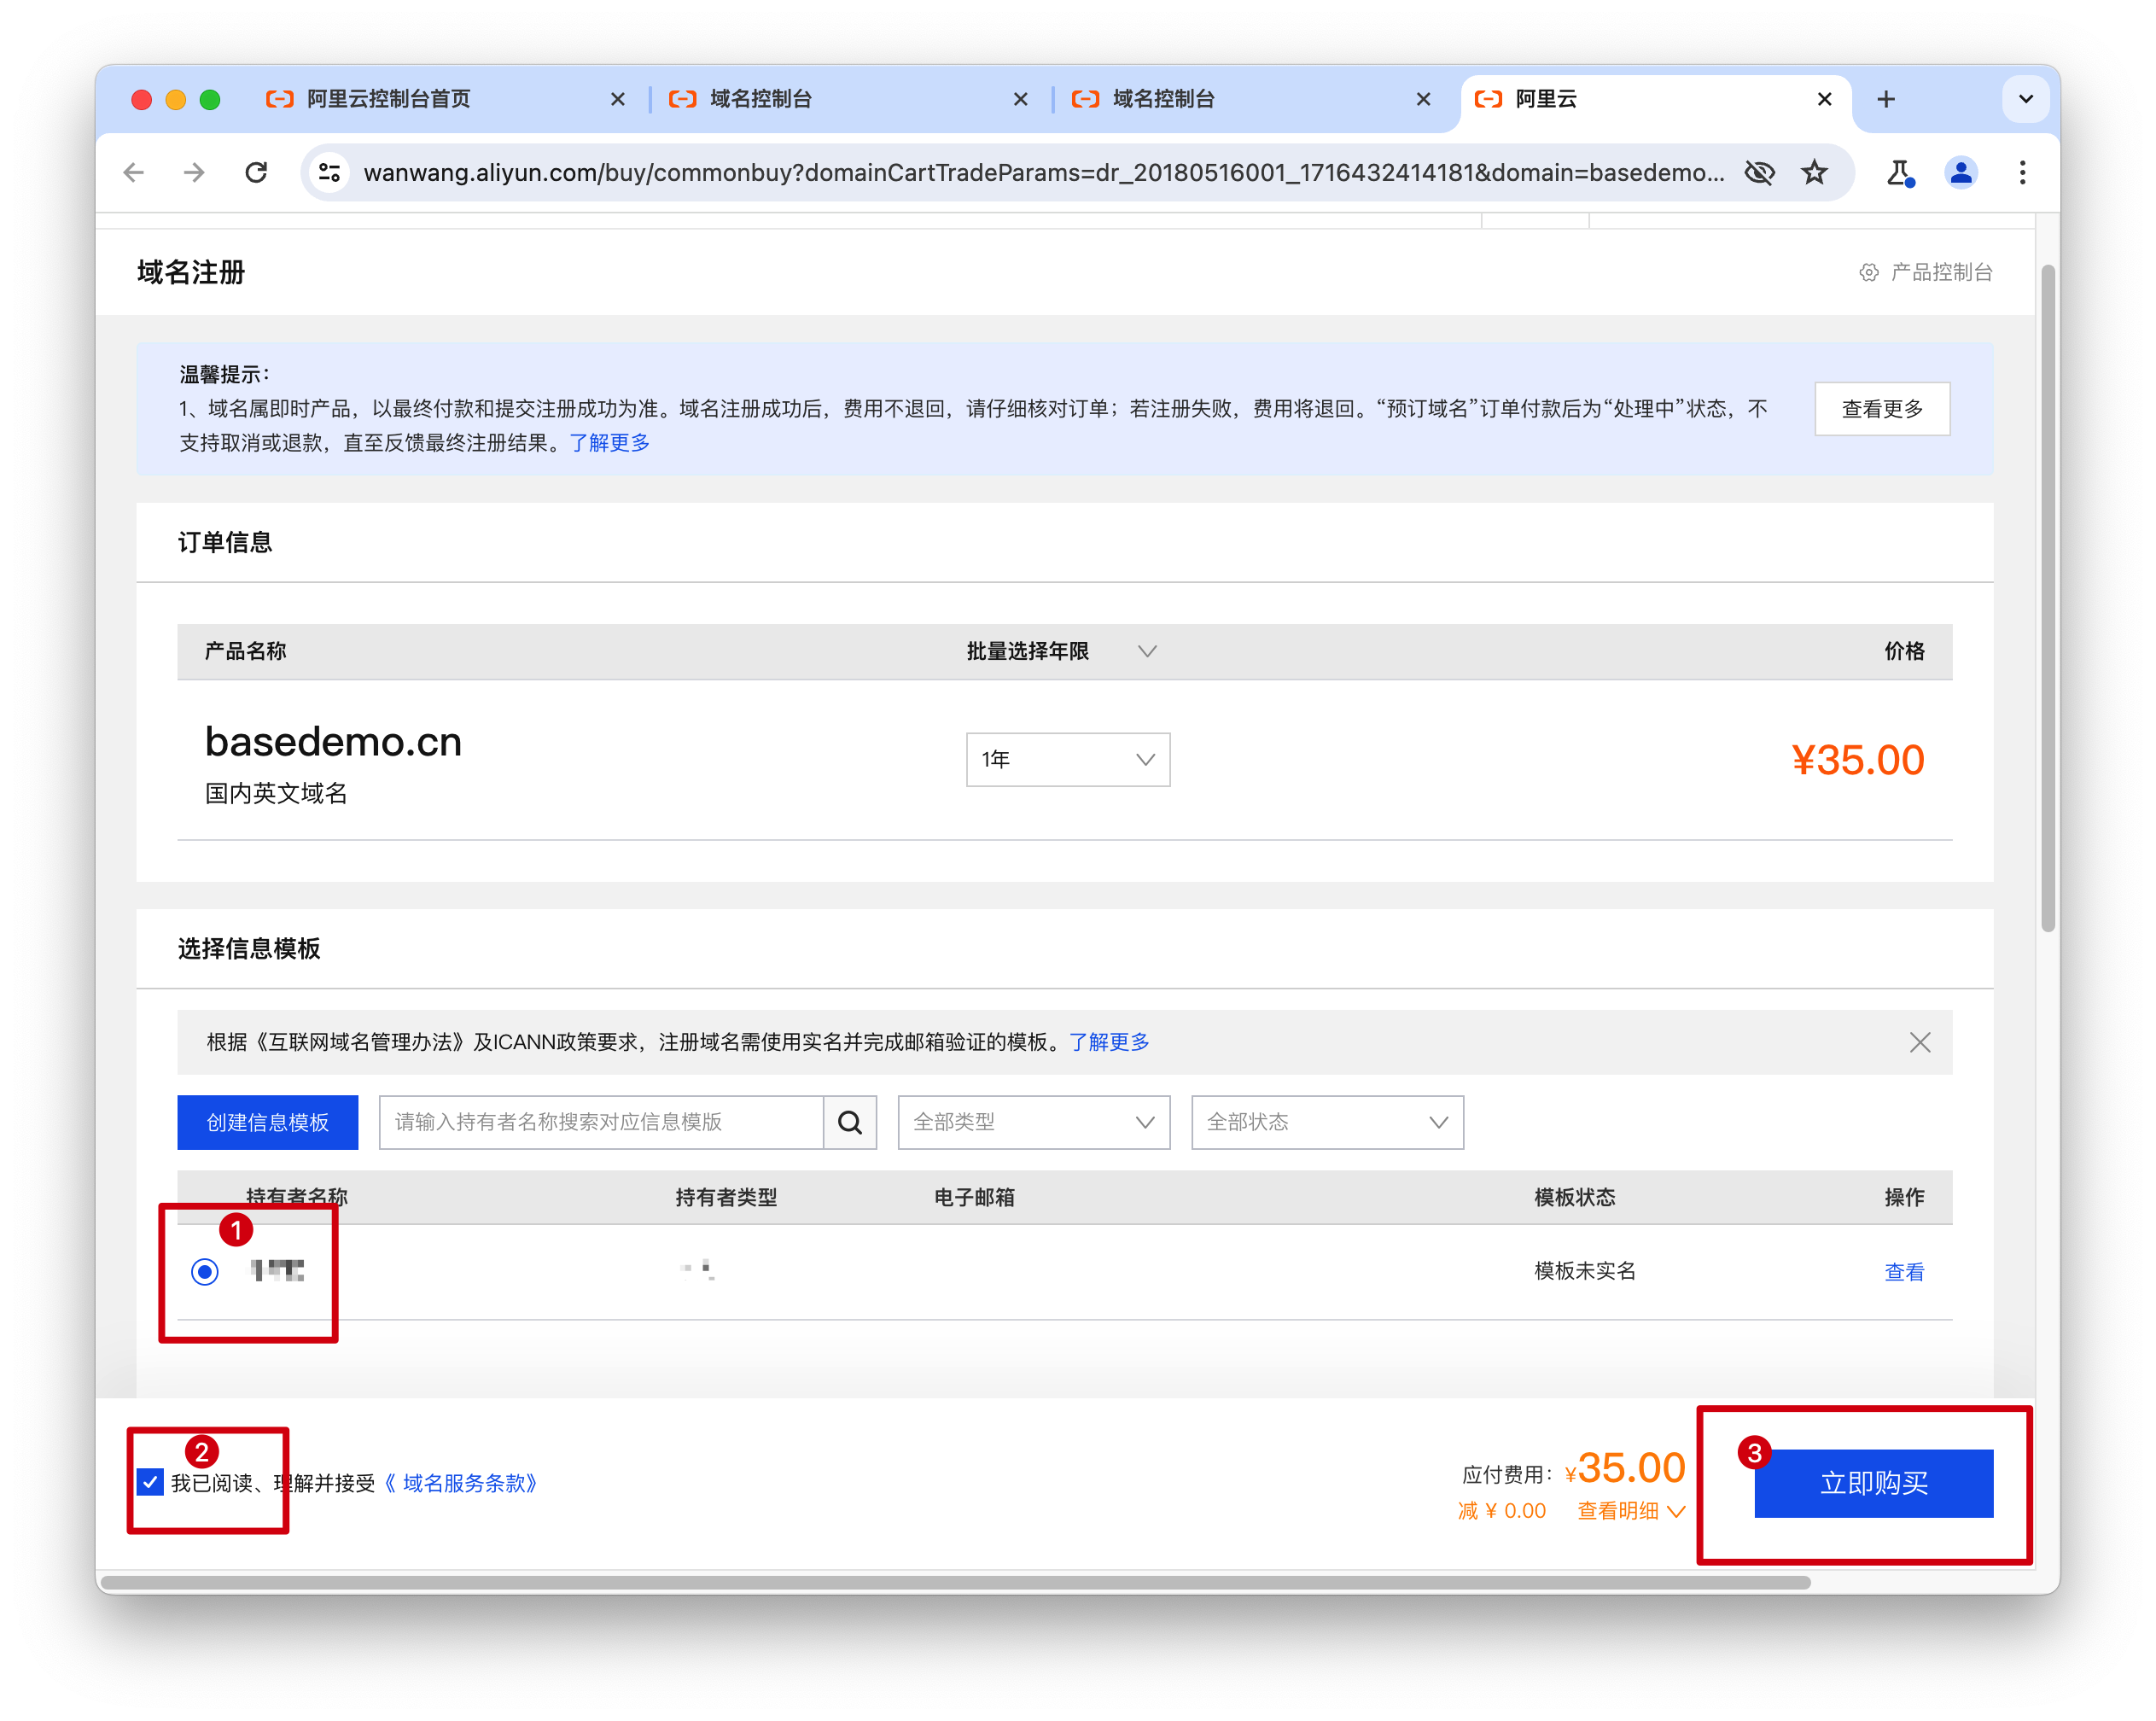Viewport: 2156px width, 1721px height.
Task: Click the magnifier search icon
Action: (850, 1122)
